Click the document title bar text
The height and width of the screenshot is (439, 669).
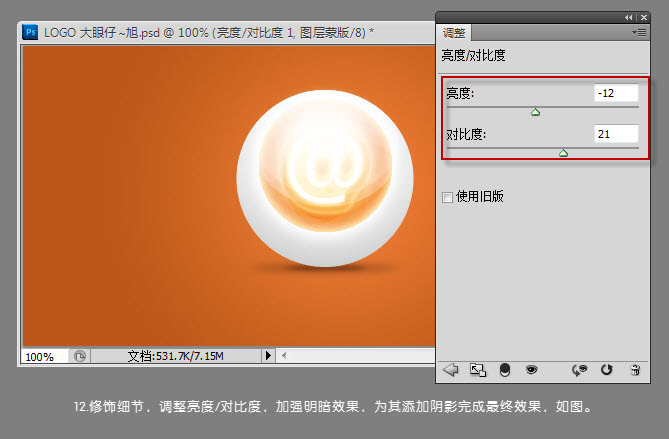pos(209,32)
